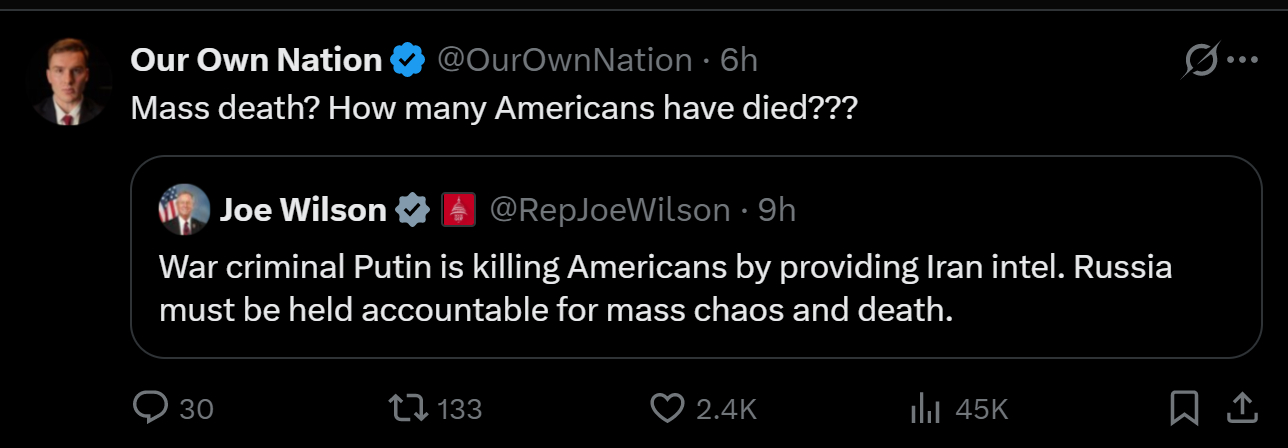Open the Our Own Nation display name

tap(257, 60)
